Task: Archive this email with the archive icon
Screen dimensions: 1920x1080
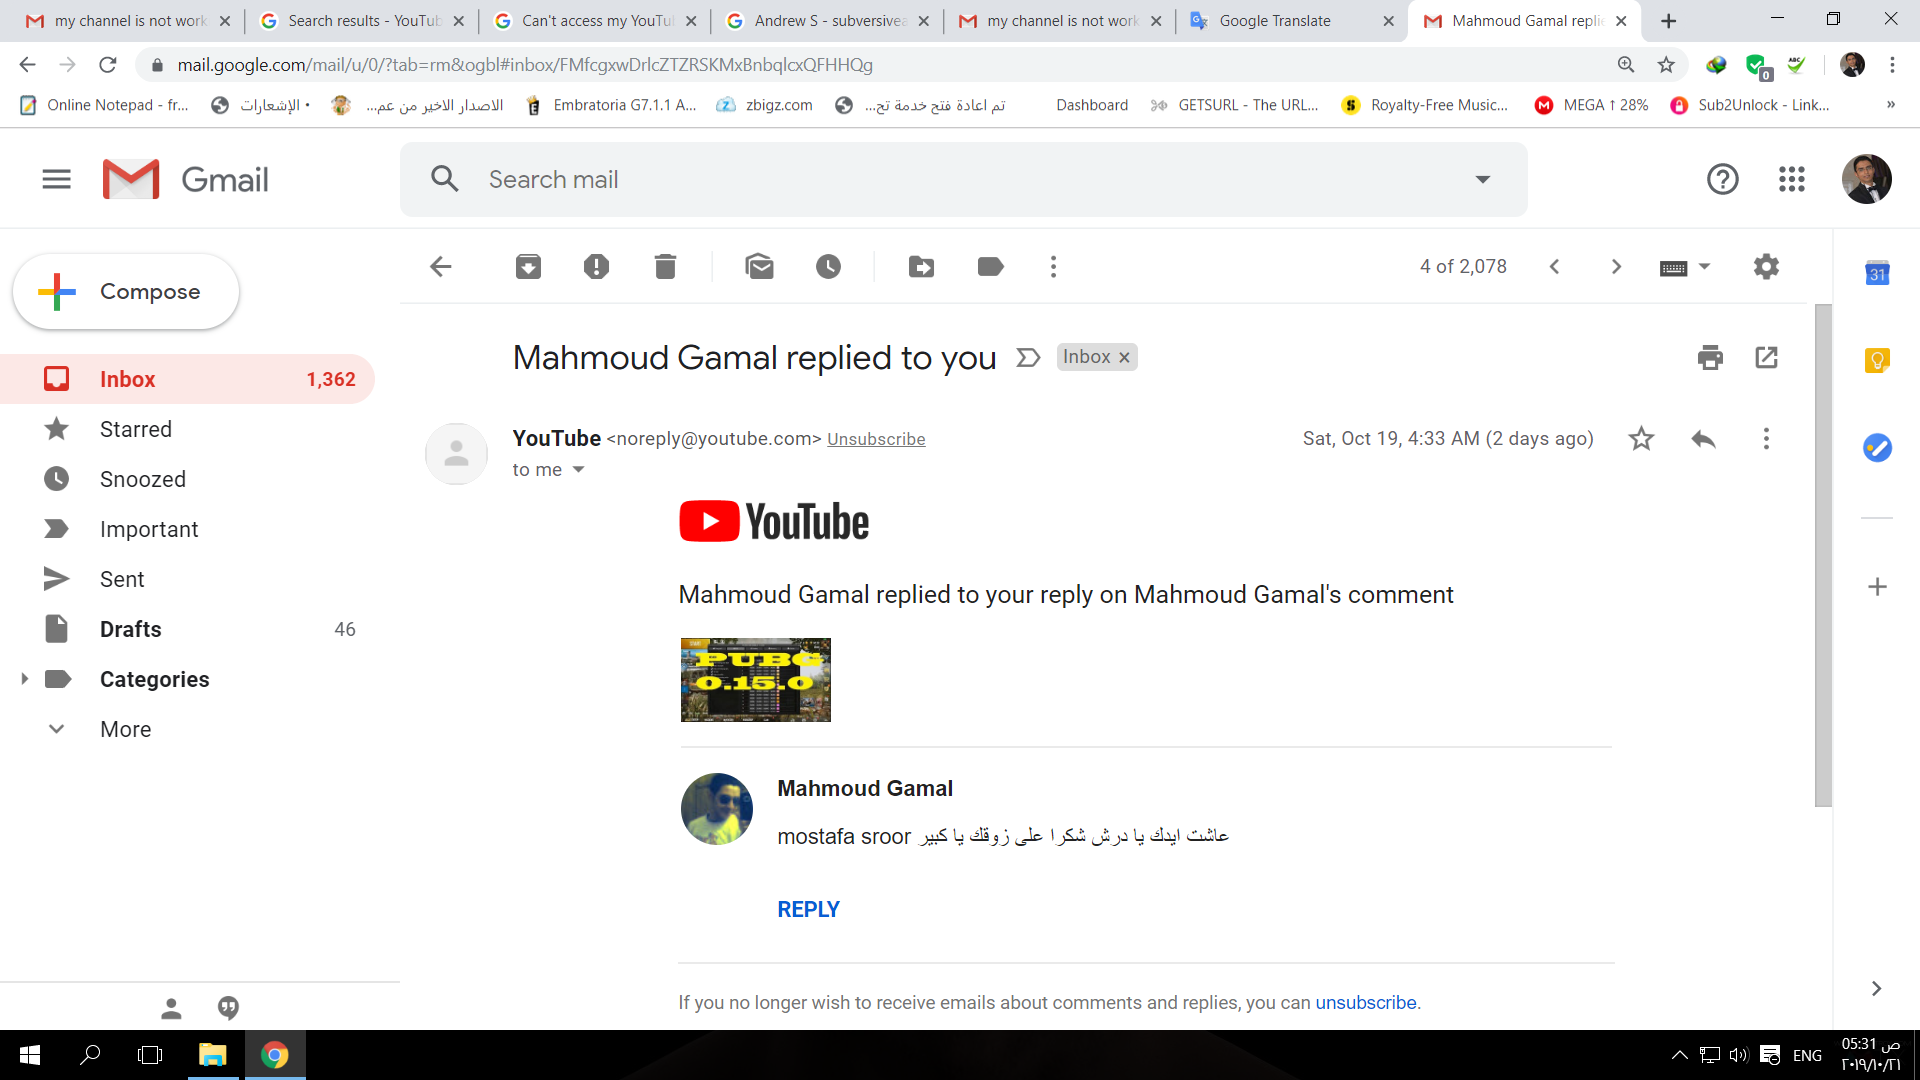Action: click(x=528, y=267)
